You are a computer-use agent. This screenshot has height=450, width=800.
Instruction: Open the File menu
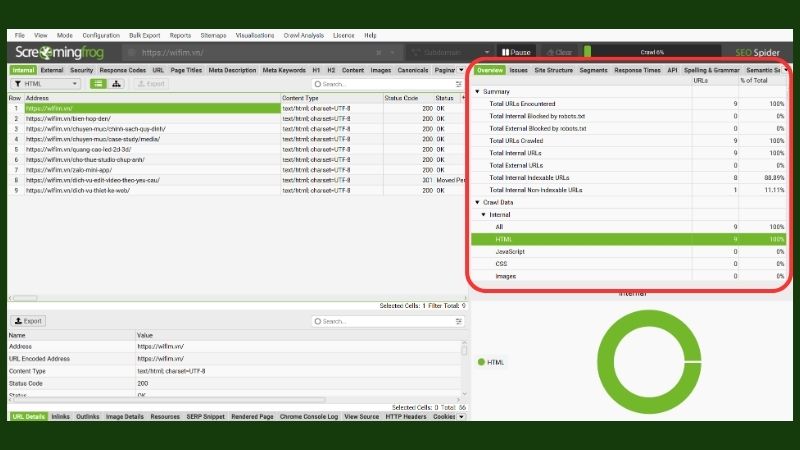tap(20, 35)
